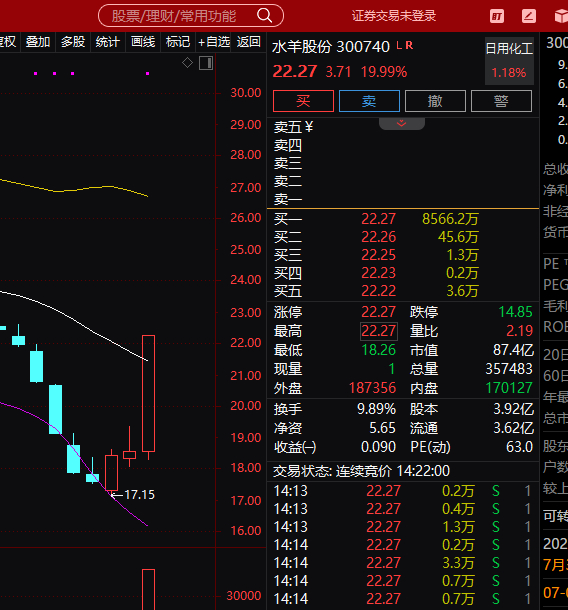
Task: Click the red 买 buy button
Action: (303, 101)
